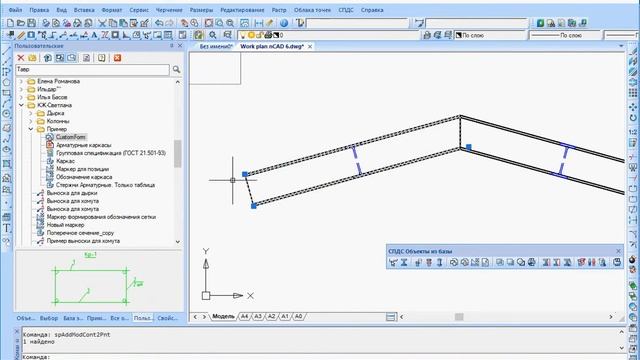Click the rotate icon in right toolbar
The height and width of the screenshot is (360, 640).
coord(633,118)
